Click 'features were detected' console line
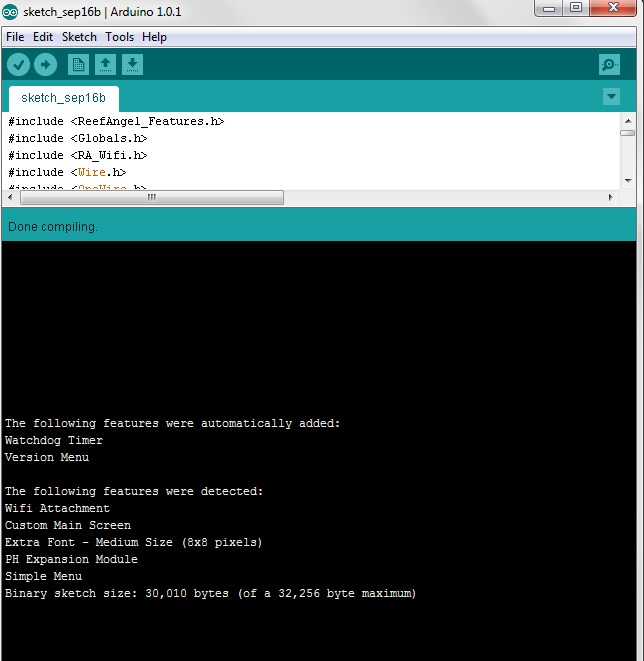The width and height of the screenshot is (644, 661). (134, 491)
